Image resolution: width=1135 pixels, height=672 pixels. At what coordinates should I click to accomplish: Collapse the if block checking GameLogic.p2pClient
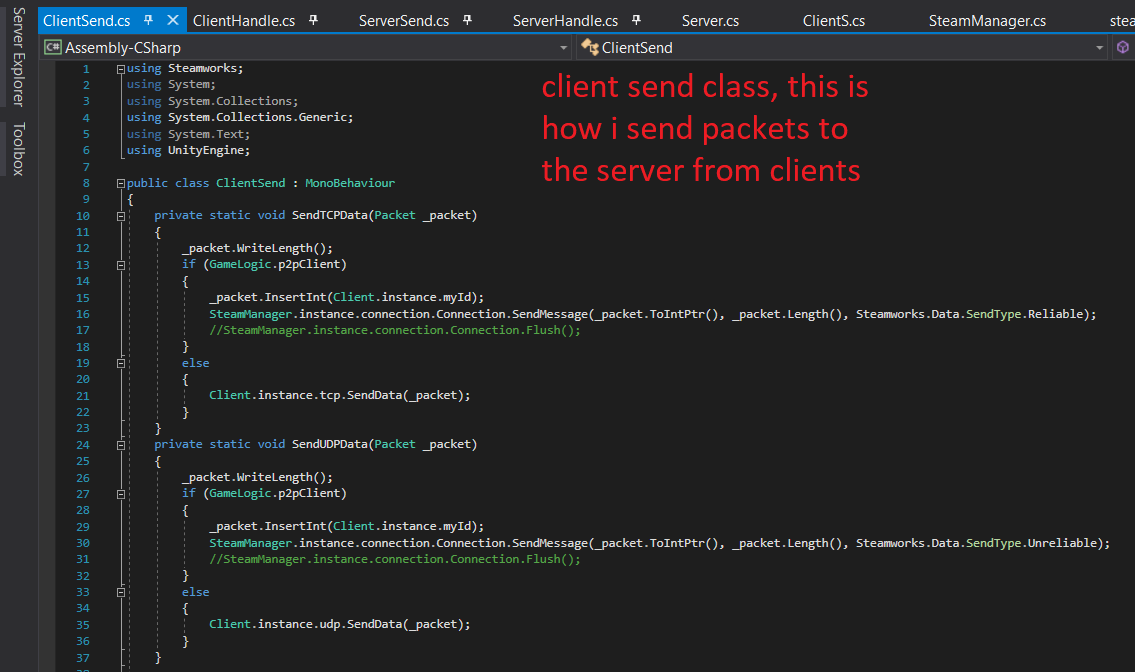coord(120,263)
